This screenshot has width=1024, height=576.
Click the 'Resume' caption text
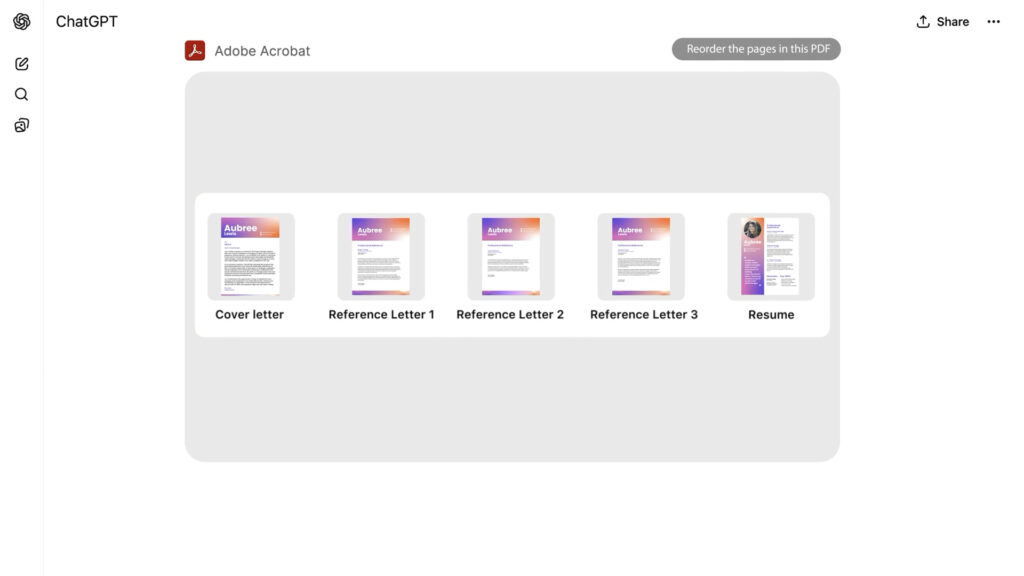[x=771, y=315]
